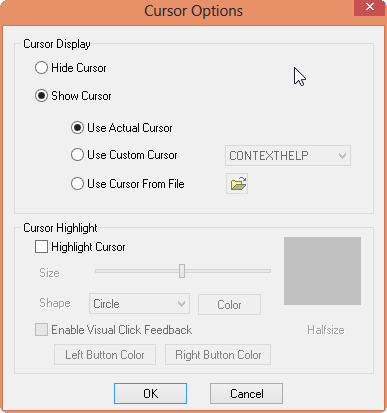Close the Cursor Options dialog window
Image resolution: width=387 pixels, height=413 pixels.
[x=369, y=7]
